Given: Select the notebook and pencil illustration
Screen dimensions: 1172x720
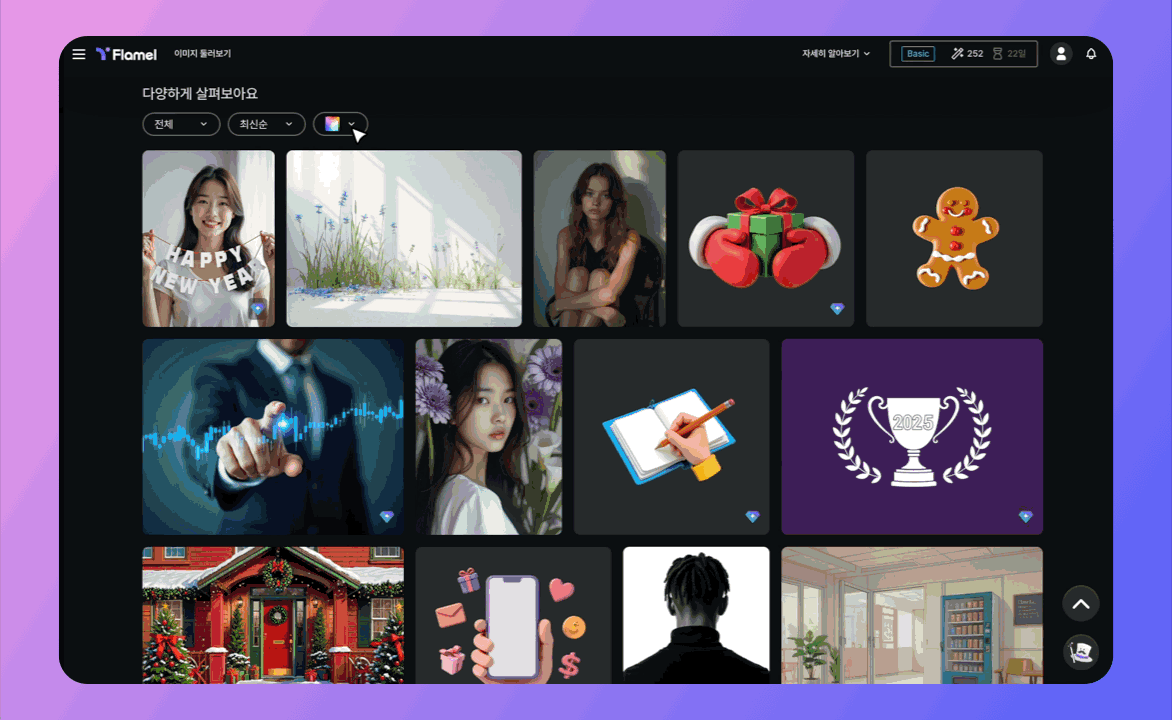Looking at the screenshot, I should [671, 437].
